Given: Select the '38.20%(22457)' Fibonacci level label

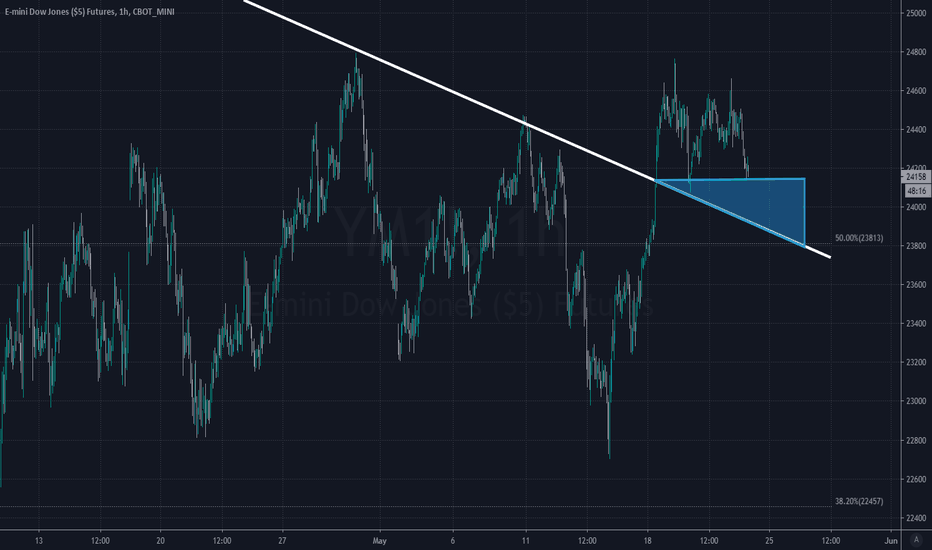Looking at the screenshot, I should coord(859,501).
